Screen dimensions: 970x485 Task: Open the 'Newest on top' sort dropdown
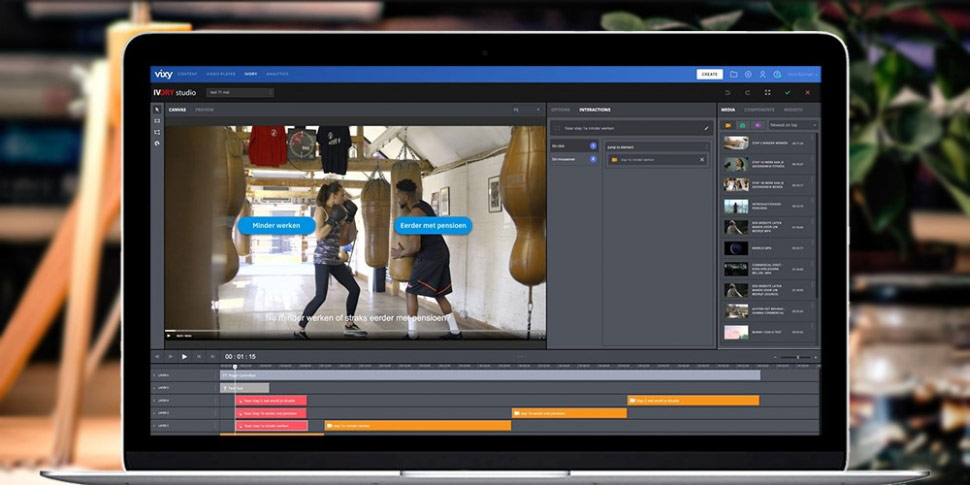[792, 125]
